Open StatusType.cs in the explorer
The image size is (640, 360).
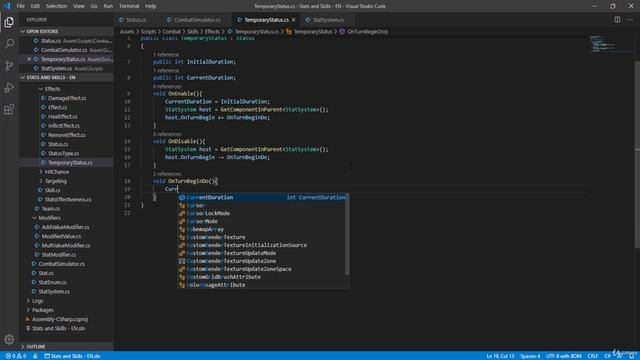coord(63,153)
